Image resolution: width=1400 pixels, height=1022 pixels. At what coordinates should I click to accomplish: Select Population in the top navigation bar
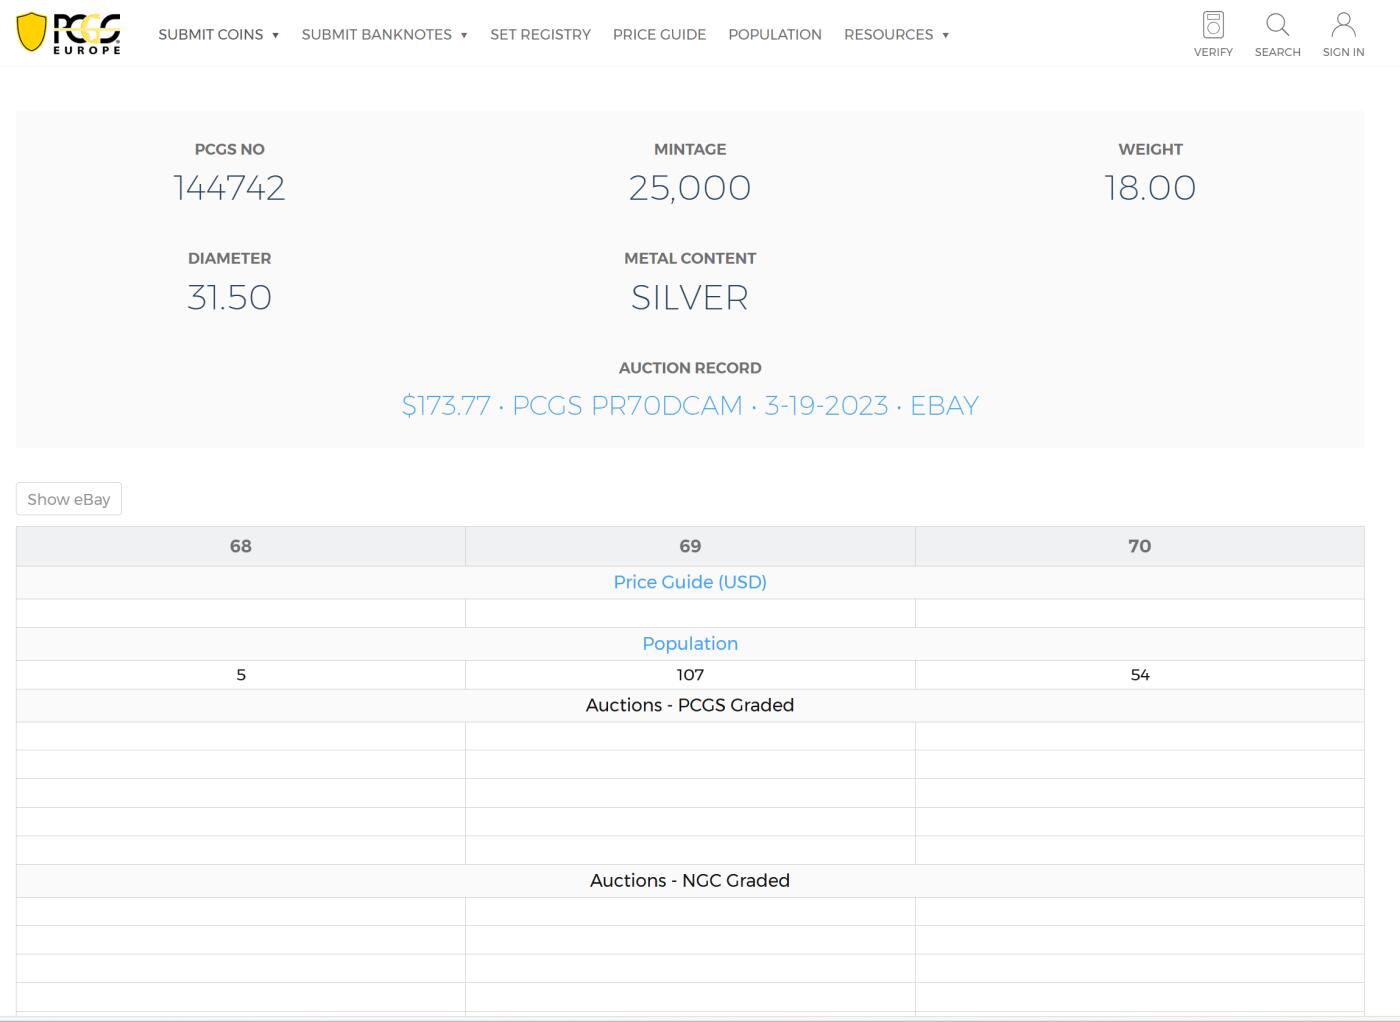click(x=774, y=35)
